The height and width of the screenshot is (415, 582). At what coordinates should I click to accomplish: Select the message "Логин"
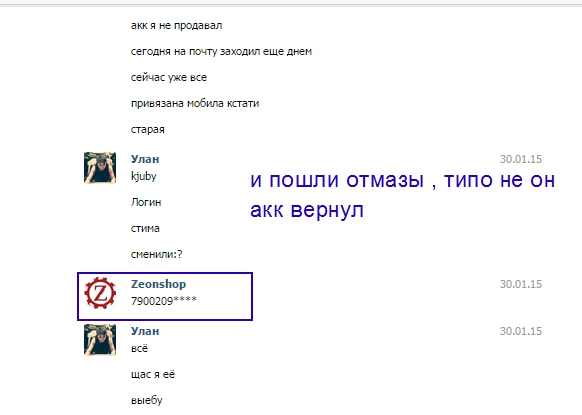pos(146,202)
